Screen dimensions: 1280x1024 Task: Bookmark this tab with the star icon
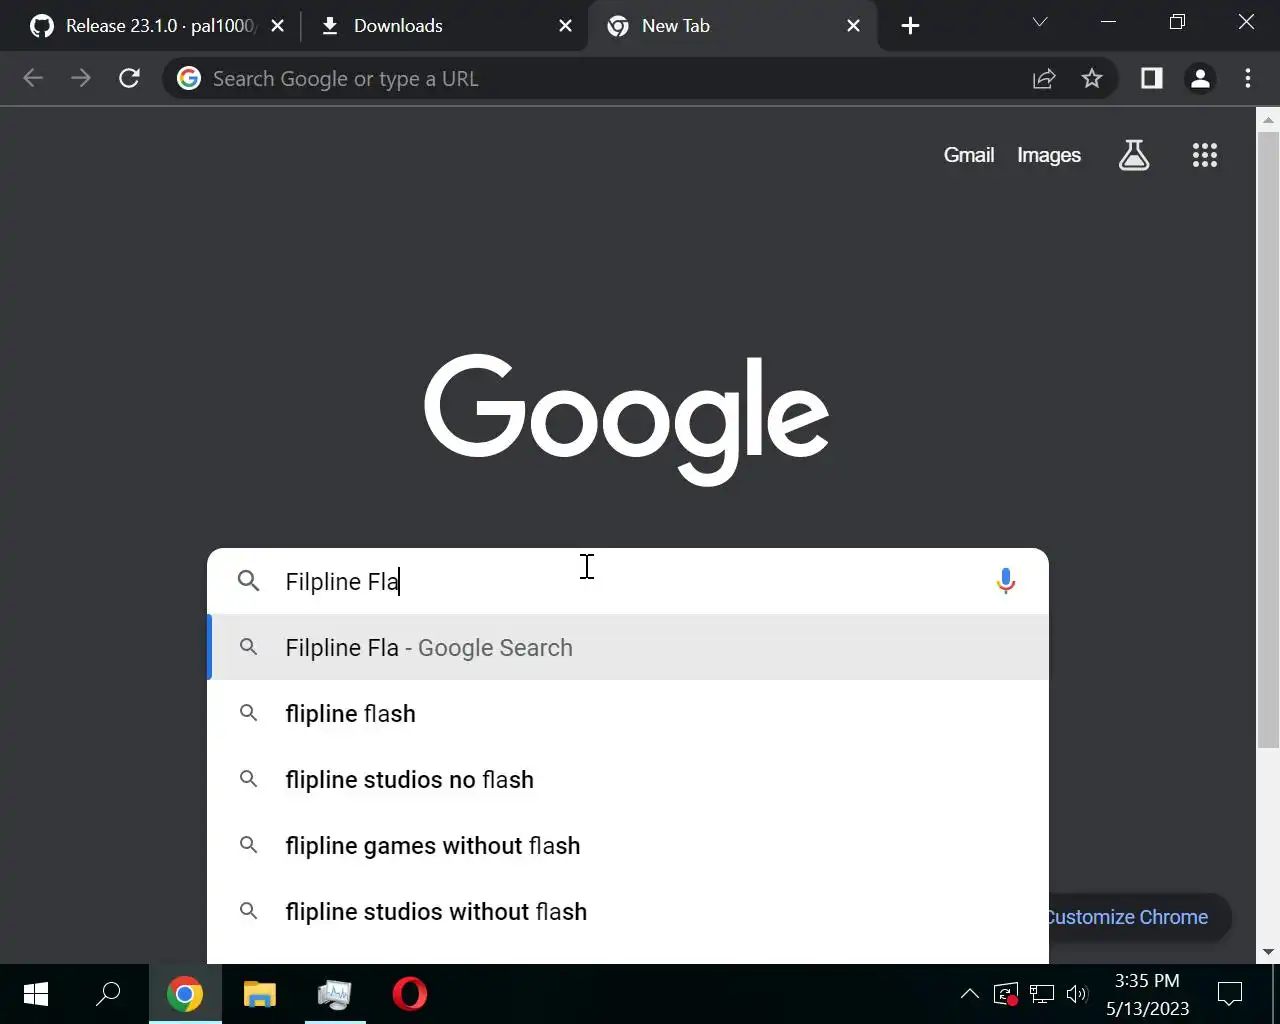[x=1092, y=78]
